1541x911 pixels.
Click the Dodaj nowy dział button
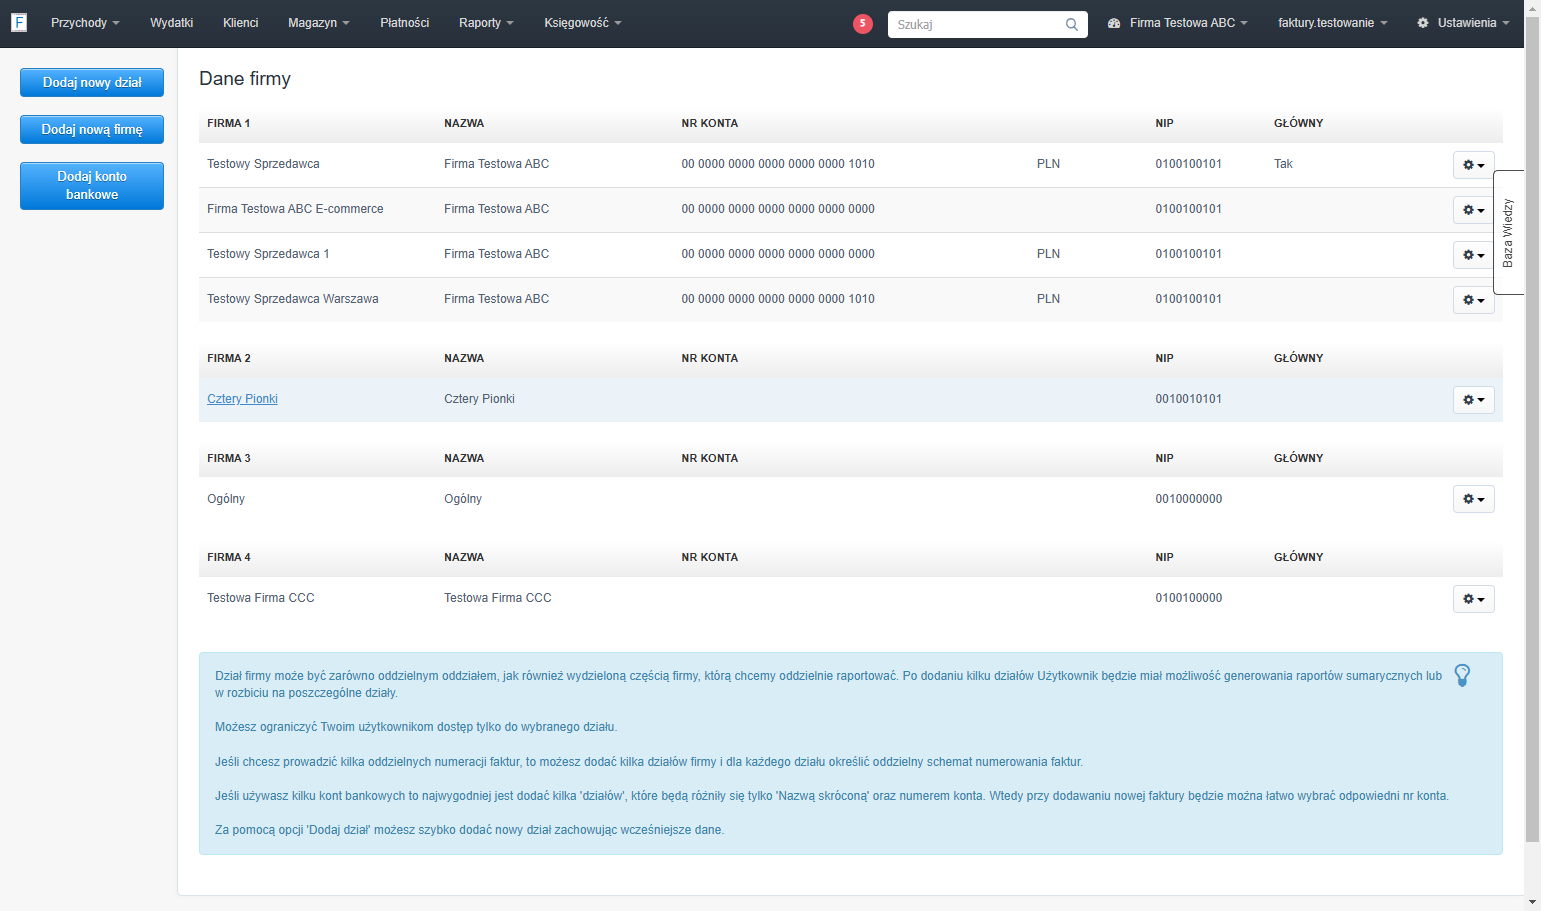coord(92,83)
